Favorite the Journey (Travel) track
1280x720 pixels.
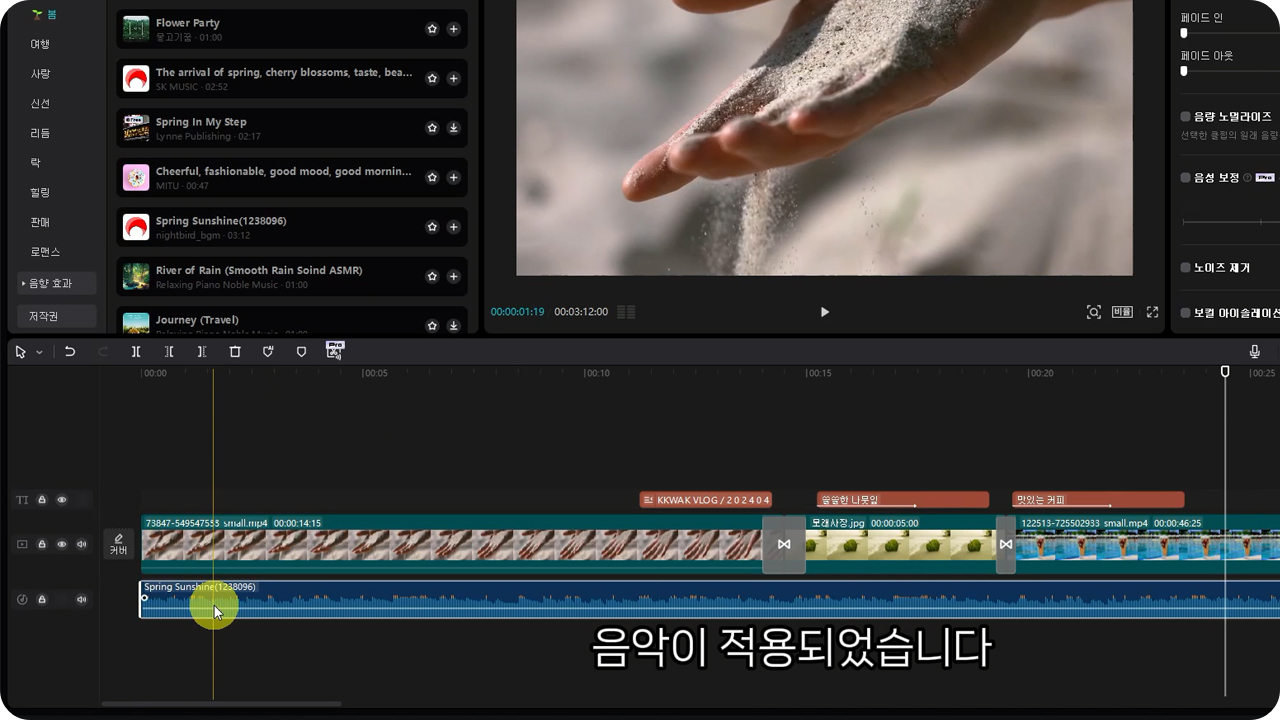[432, 325]
